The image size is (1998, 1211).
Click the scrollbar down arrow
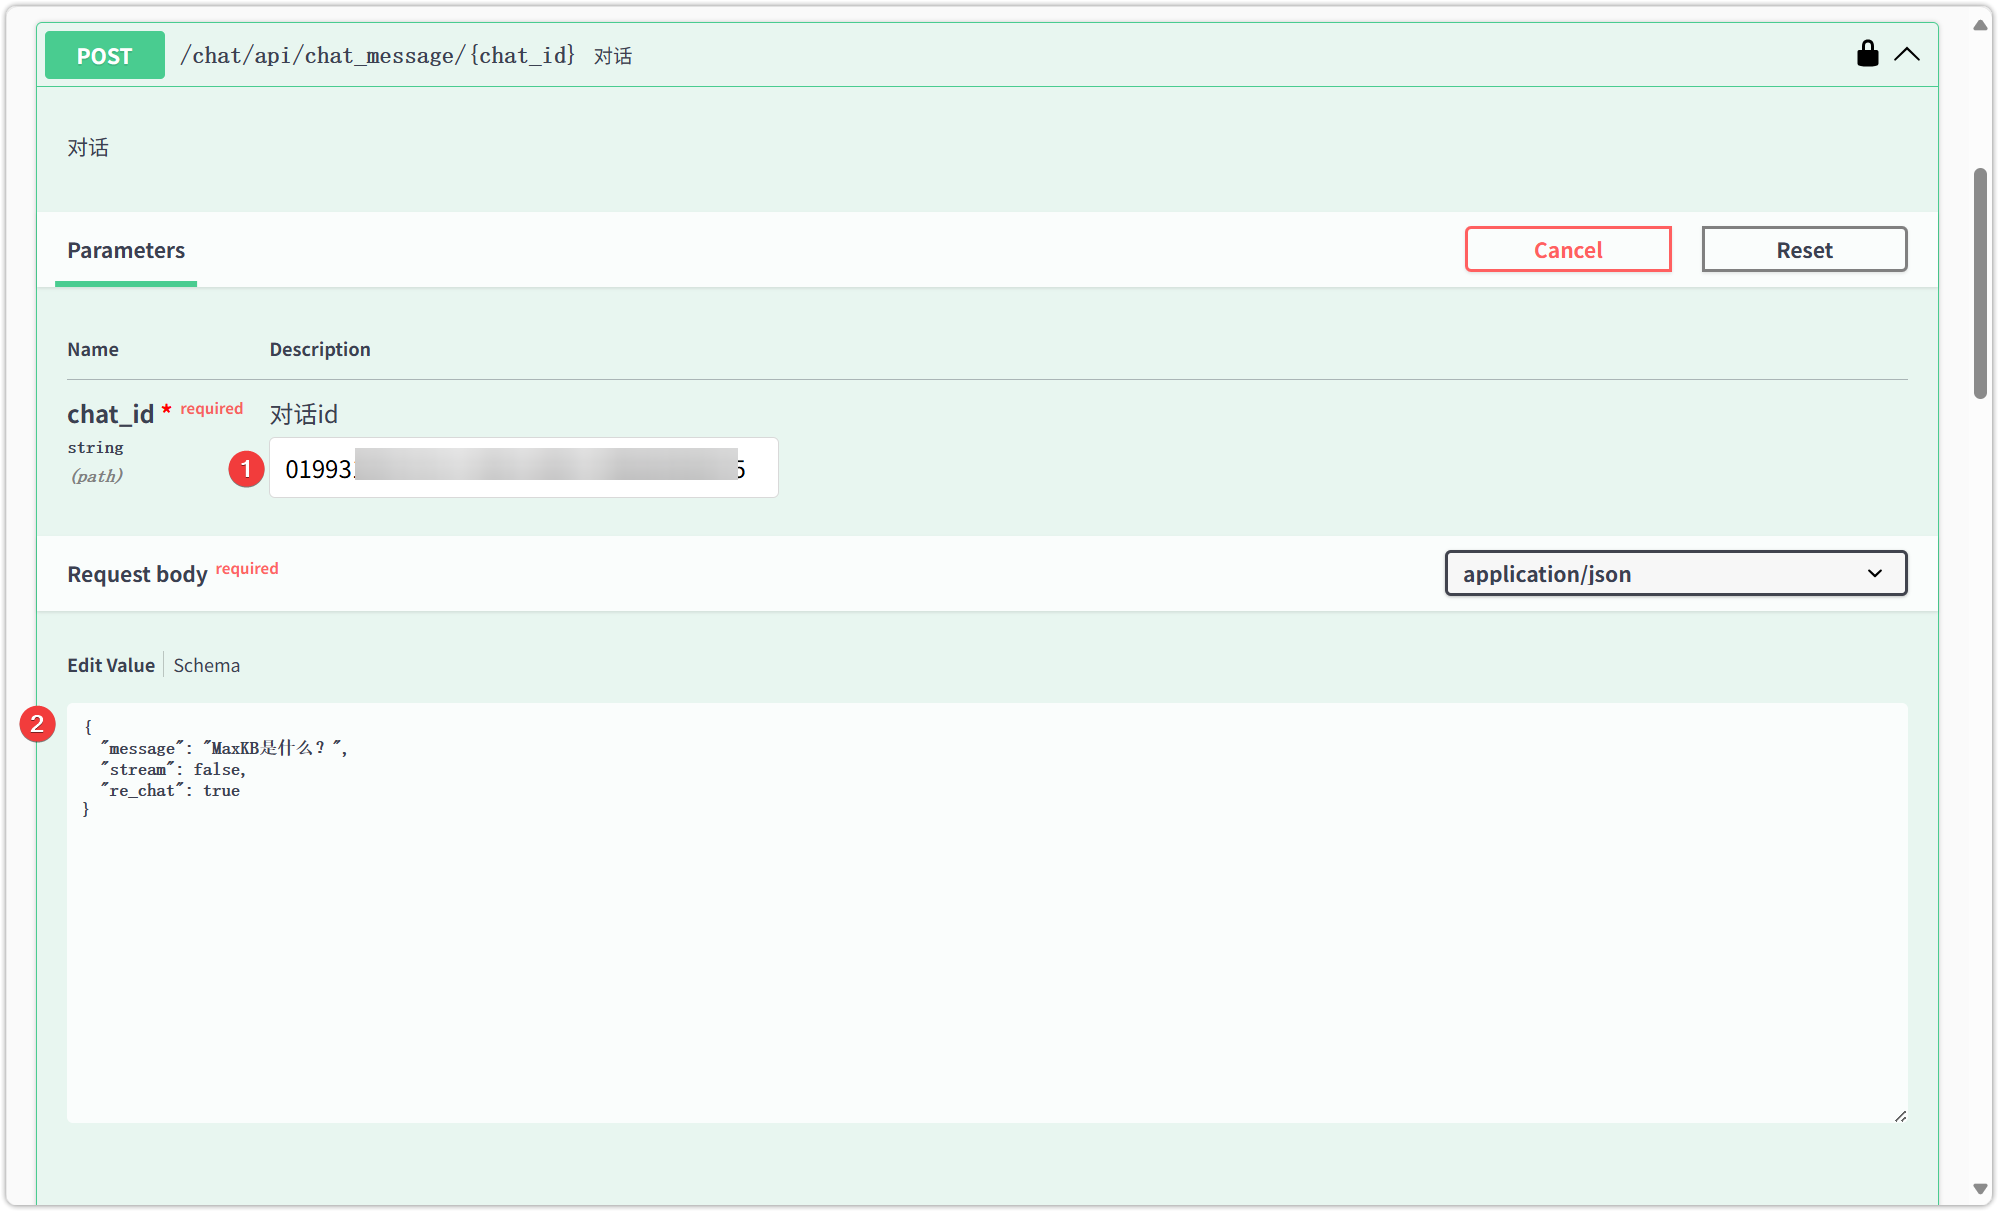tap(1980, 1188)
